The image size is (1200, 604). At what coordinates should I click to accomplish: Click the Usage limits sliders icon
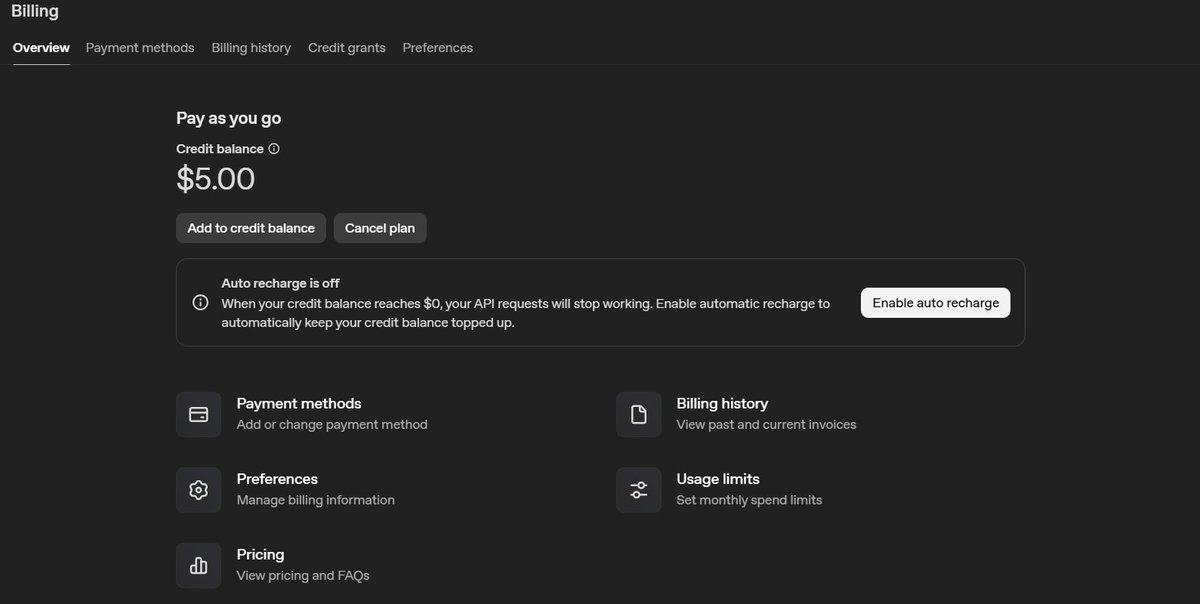pyautogui.click(x=638, y=490)
